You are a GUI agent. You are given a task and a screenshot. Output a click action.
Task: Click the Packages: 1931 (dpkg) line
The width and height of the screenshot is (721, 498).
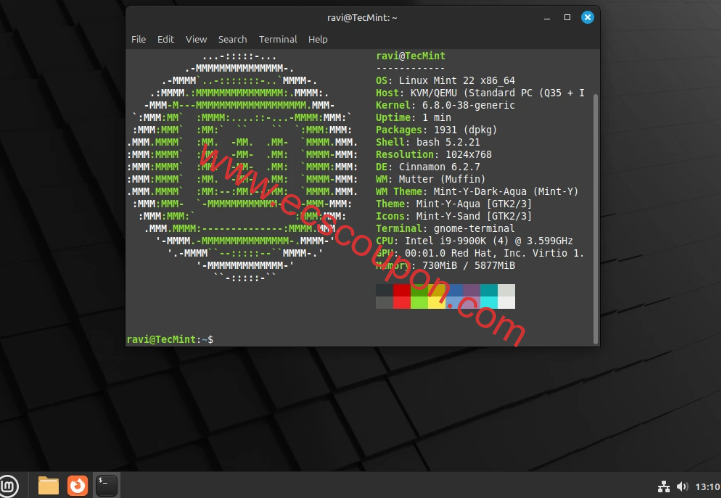[x=436, y=130]
